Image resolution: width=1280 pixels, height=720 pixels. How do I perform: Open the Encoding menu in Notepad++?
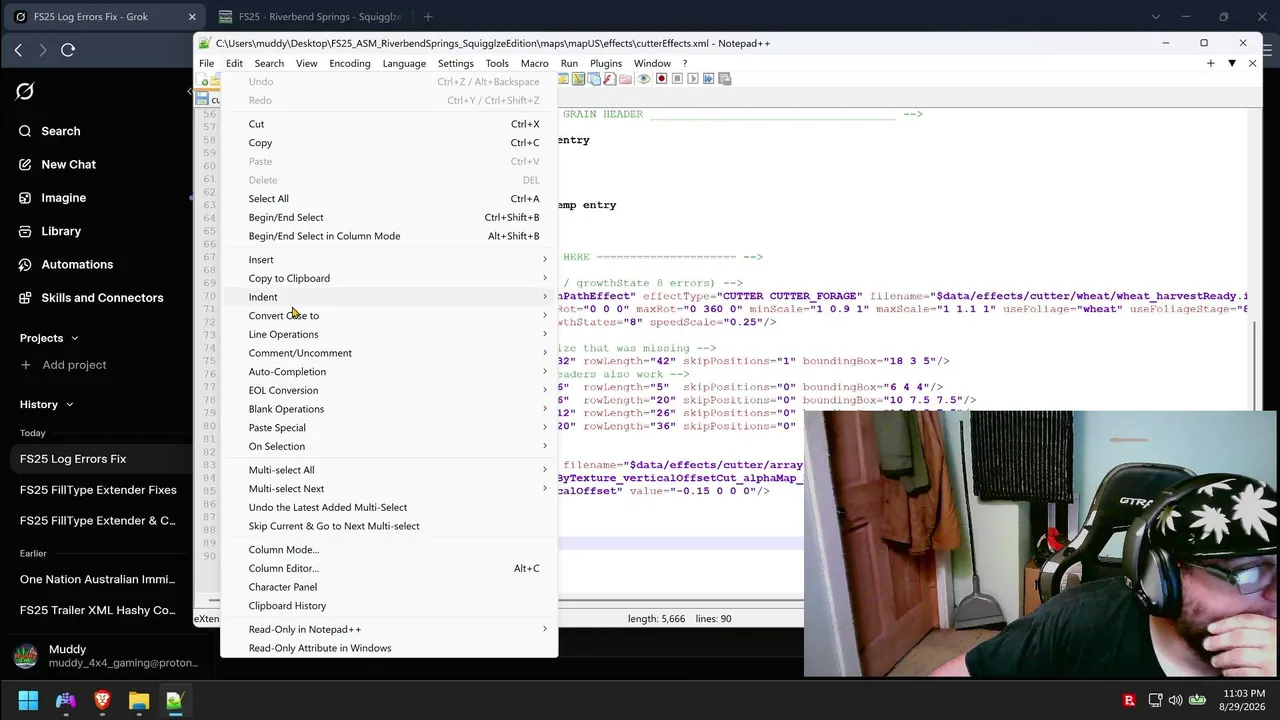[350, 63]
